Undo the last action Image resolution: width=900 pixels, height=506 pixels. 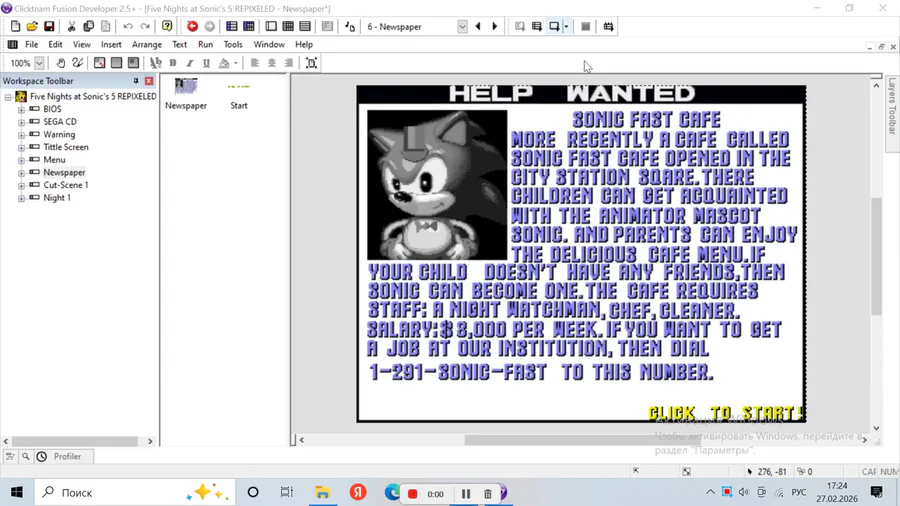pyautogui.click(x=127, y=26)
